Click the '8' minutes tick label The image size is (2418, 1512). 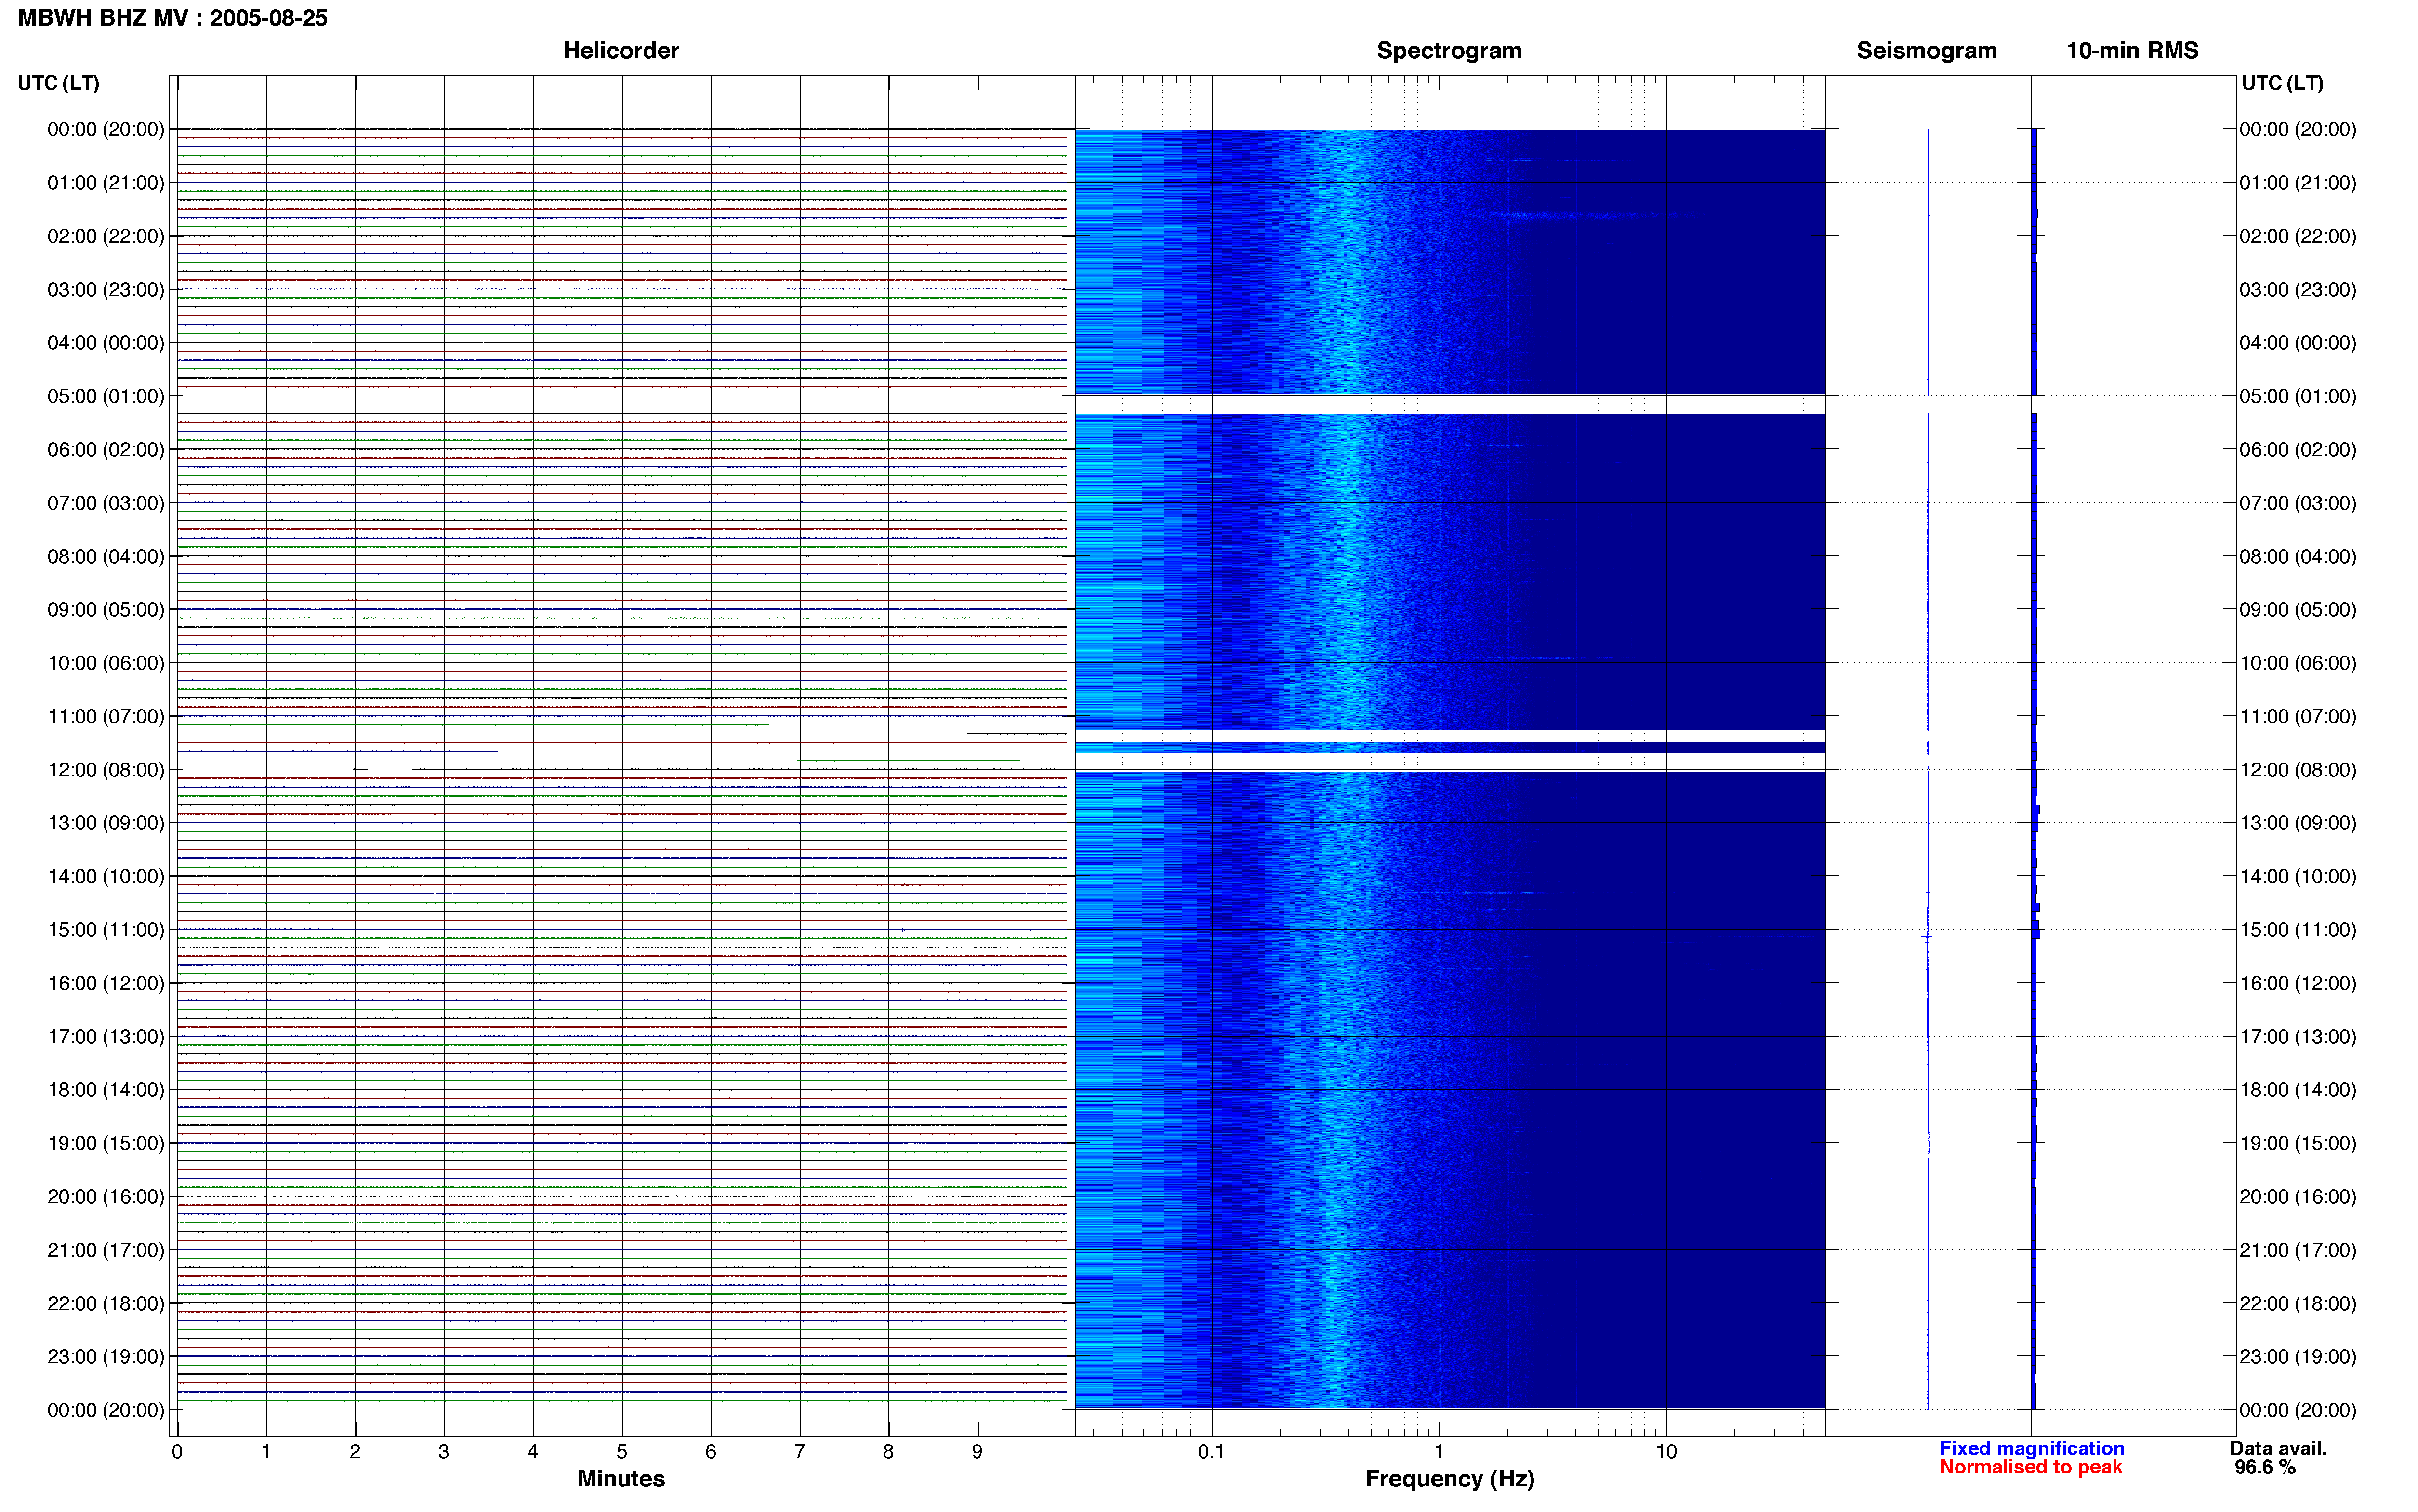click(x=888, y=1451)
